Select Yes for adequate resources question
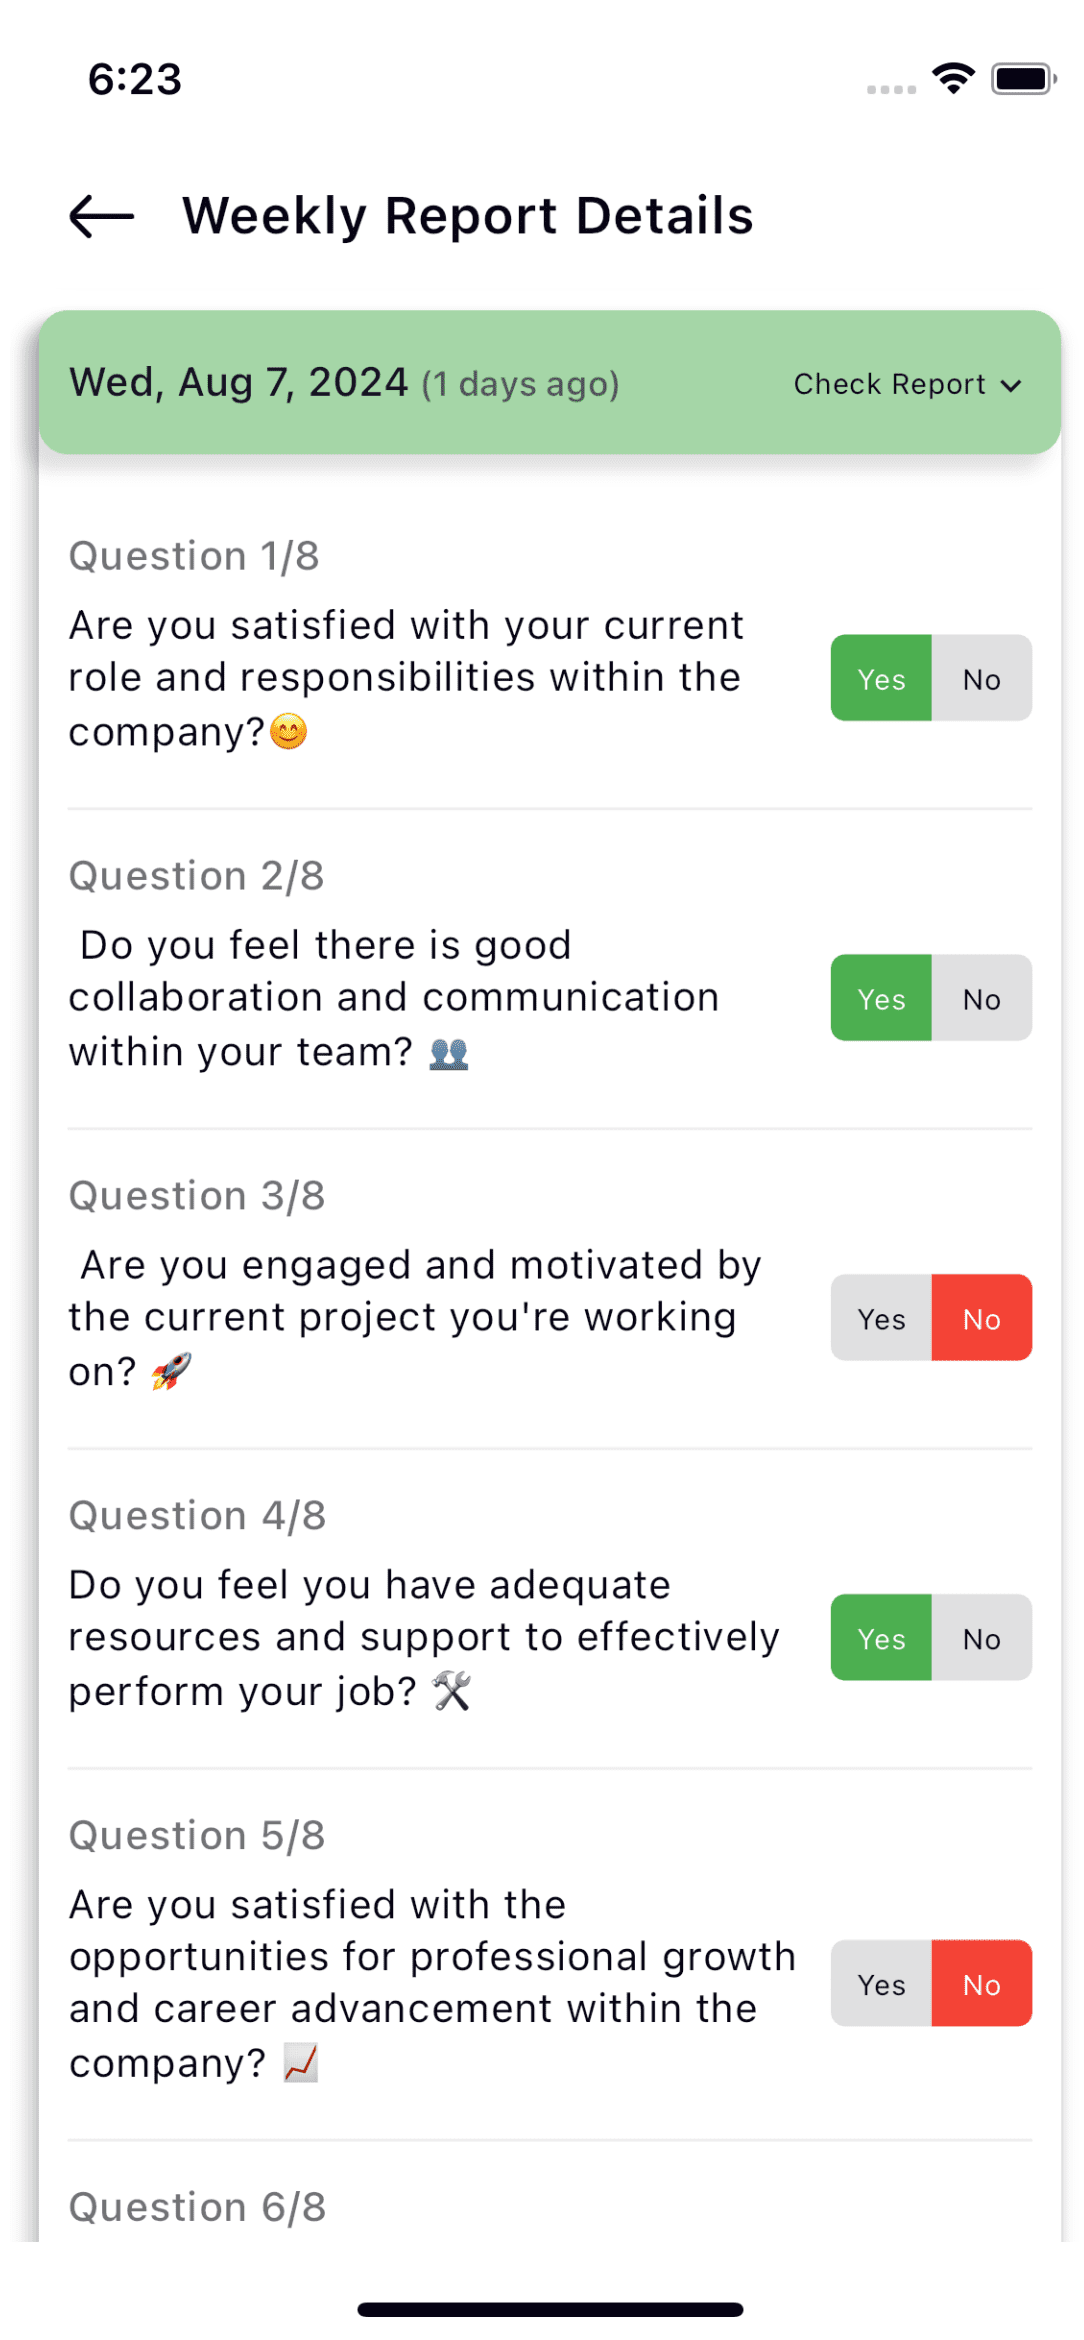The image size is (1084, 2340). [881, 1639]
